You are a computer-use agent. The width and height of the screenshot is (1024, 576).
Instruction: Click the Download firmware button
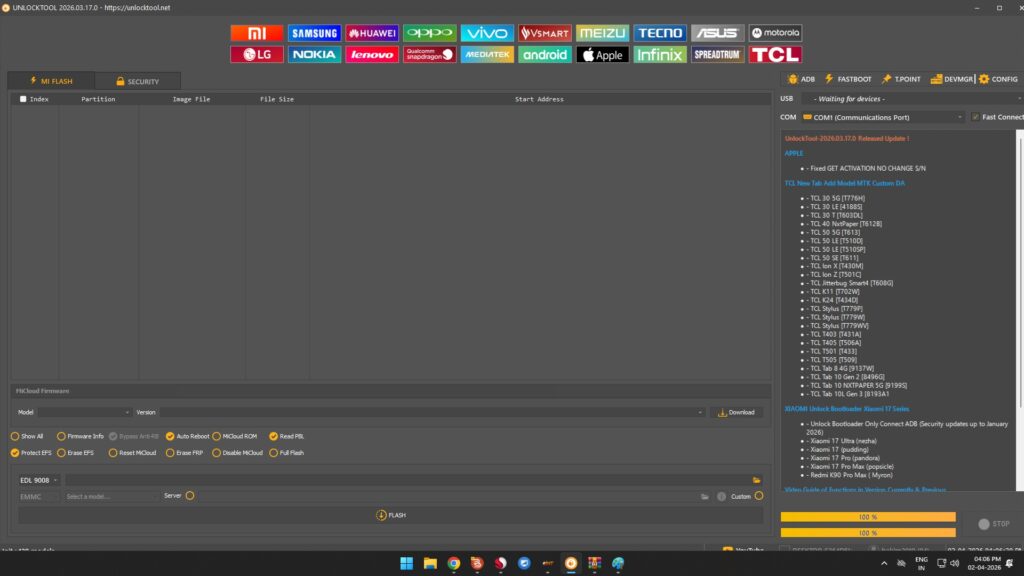point(736,413)
